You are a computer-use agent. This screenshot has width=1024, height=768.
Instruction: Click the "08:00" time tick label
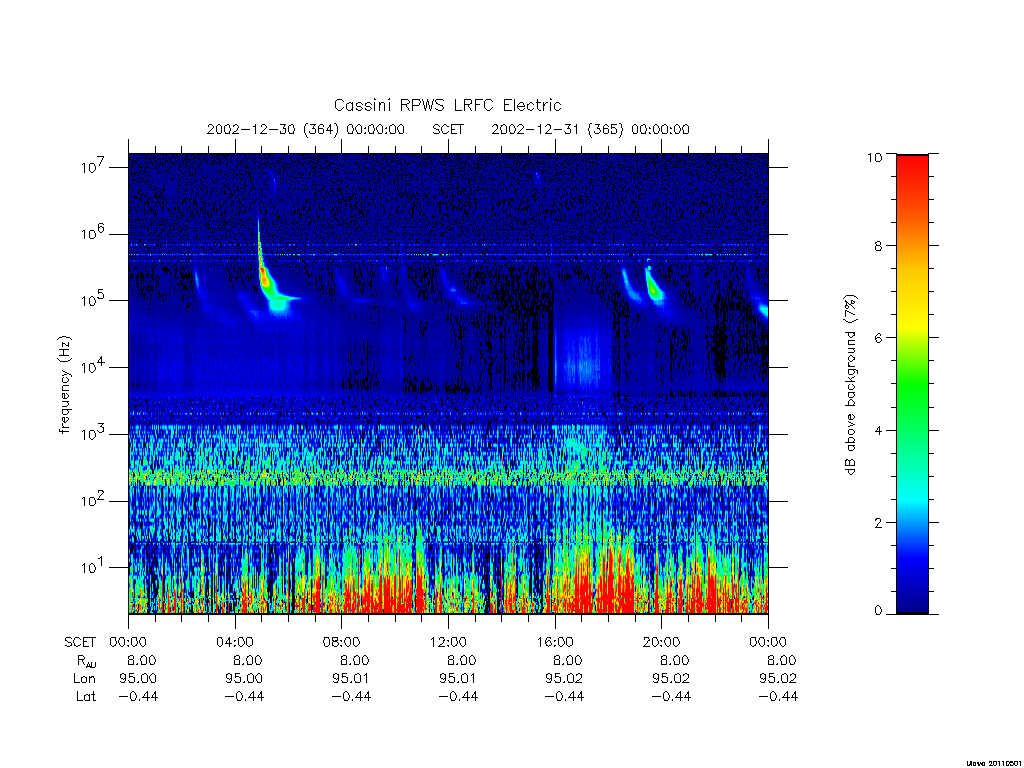[x=341, y=642]
